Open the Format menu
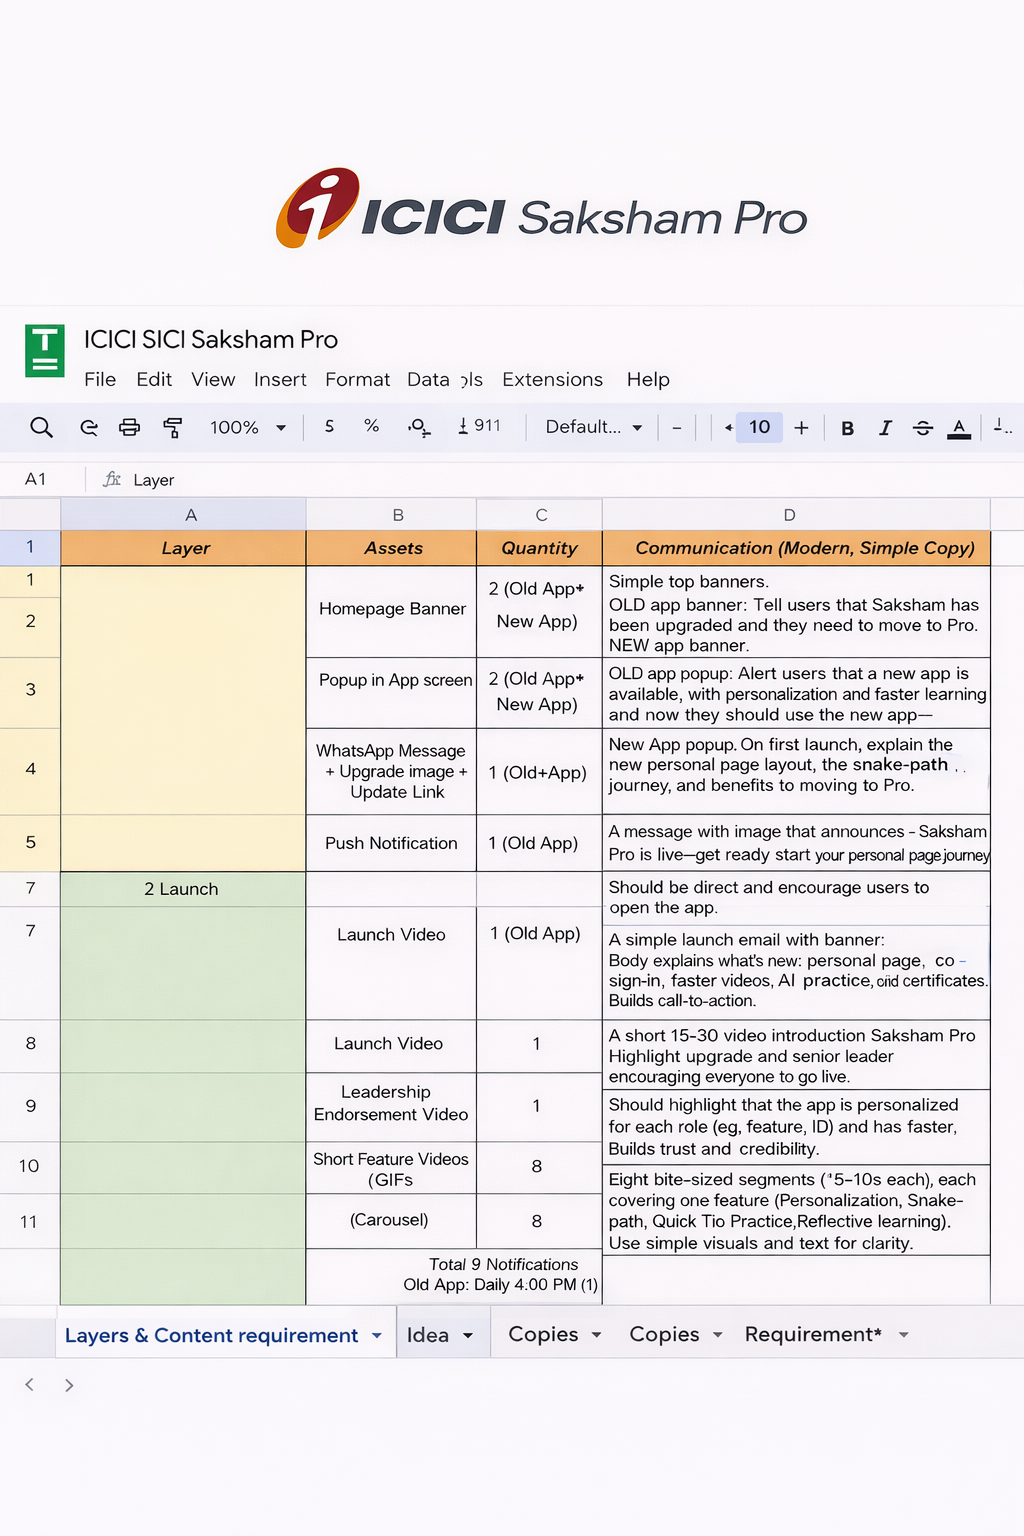This screenshot has height=1536, width=1024. tap(357, 380)
